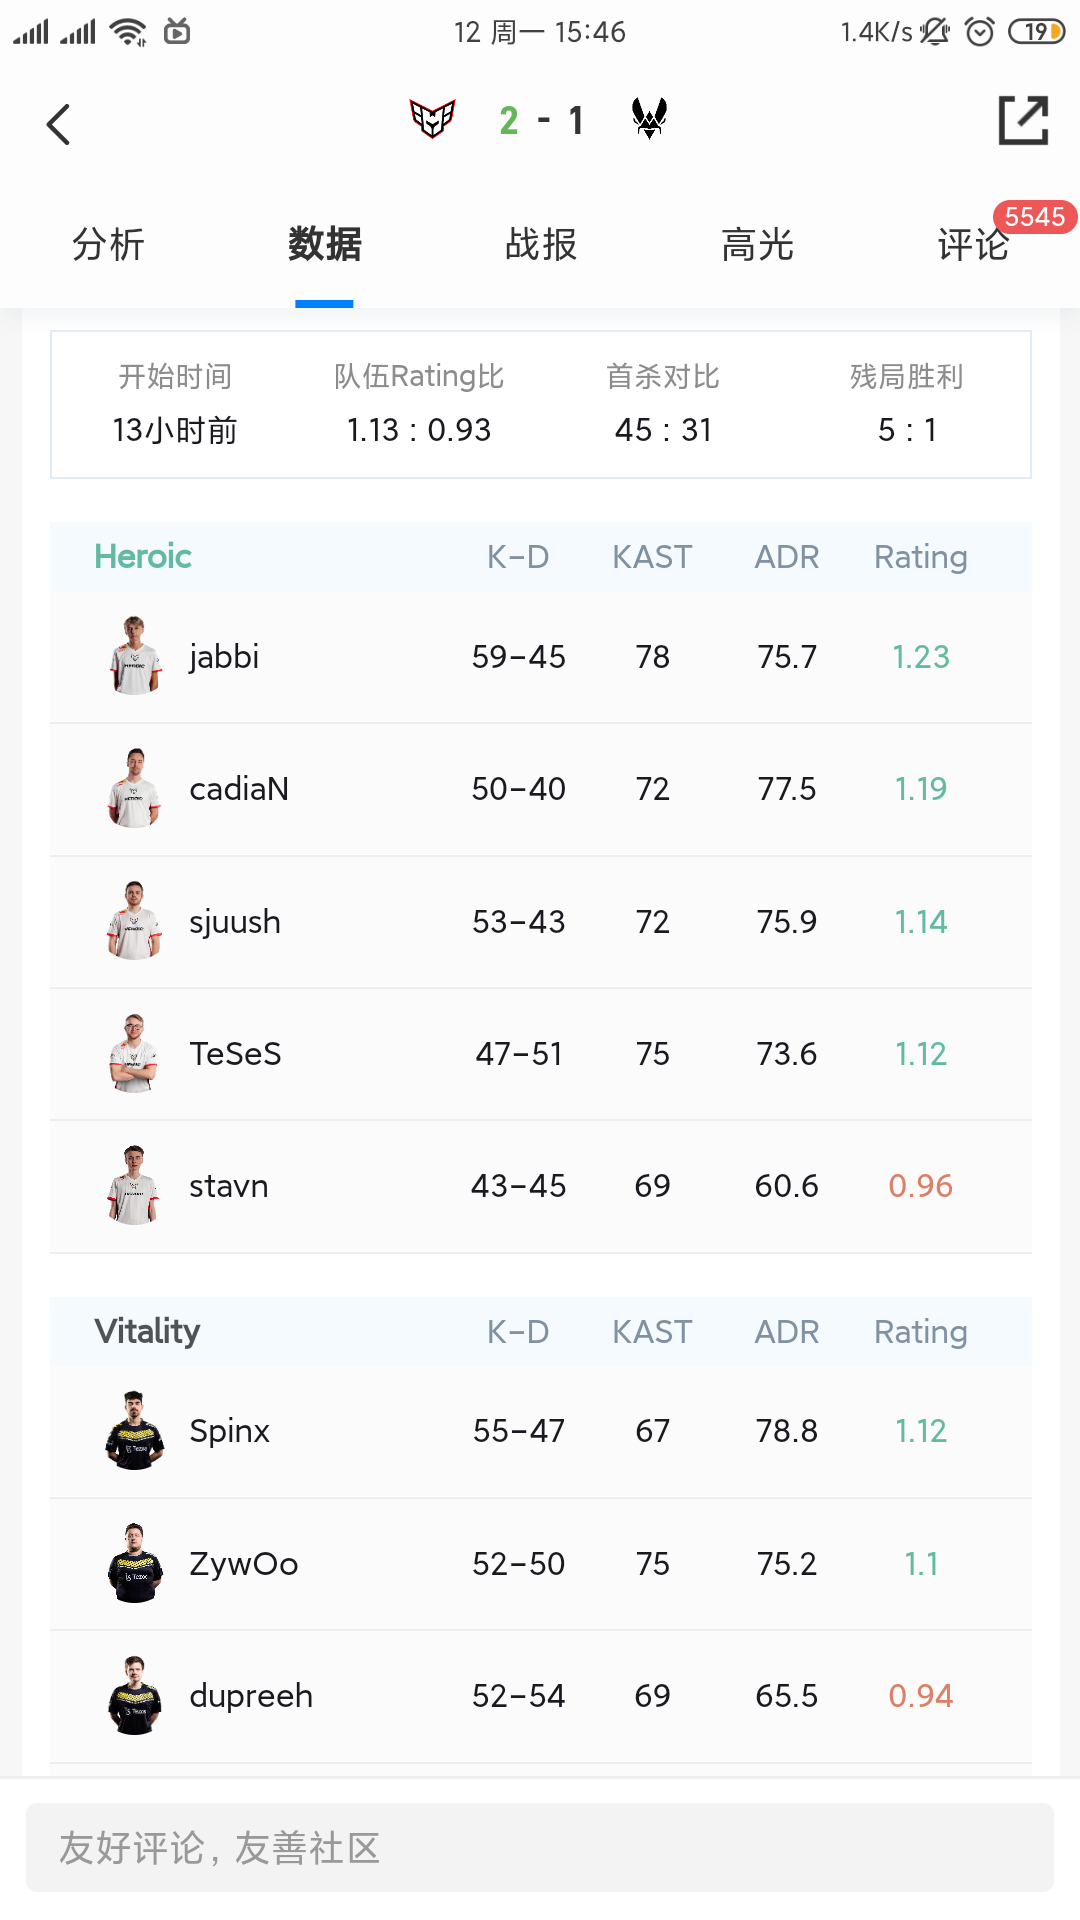The width and height of the screenshot is (1080, 1920).
Task: Open the Heroic team name header
Action: tap(143, 556)
